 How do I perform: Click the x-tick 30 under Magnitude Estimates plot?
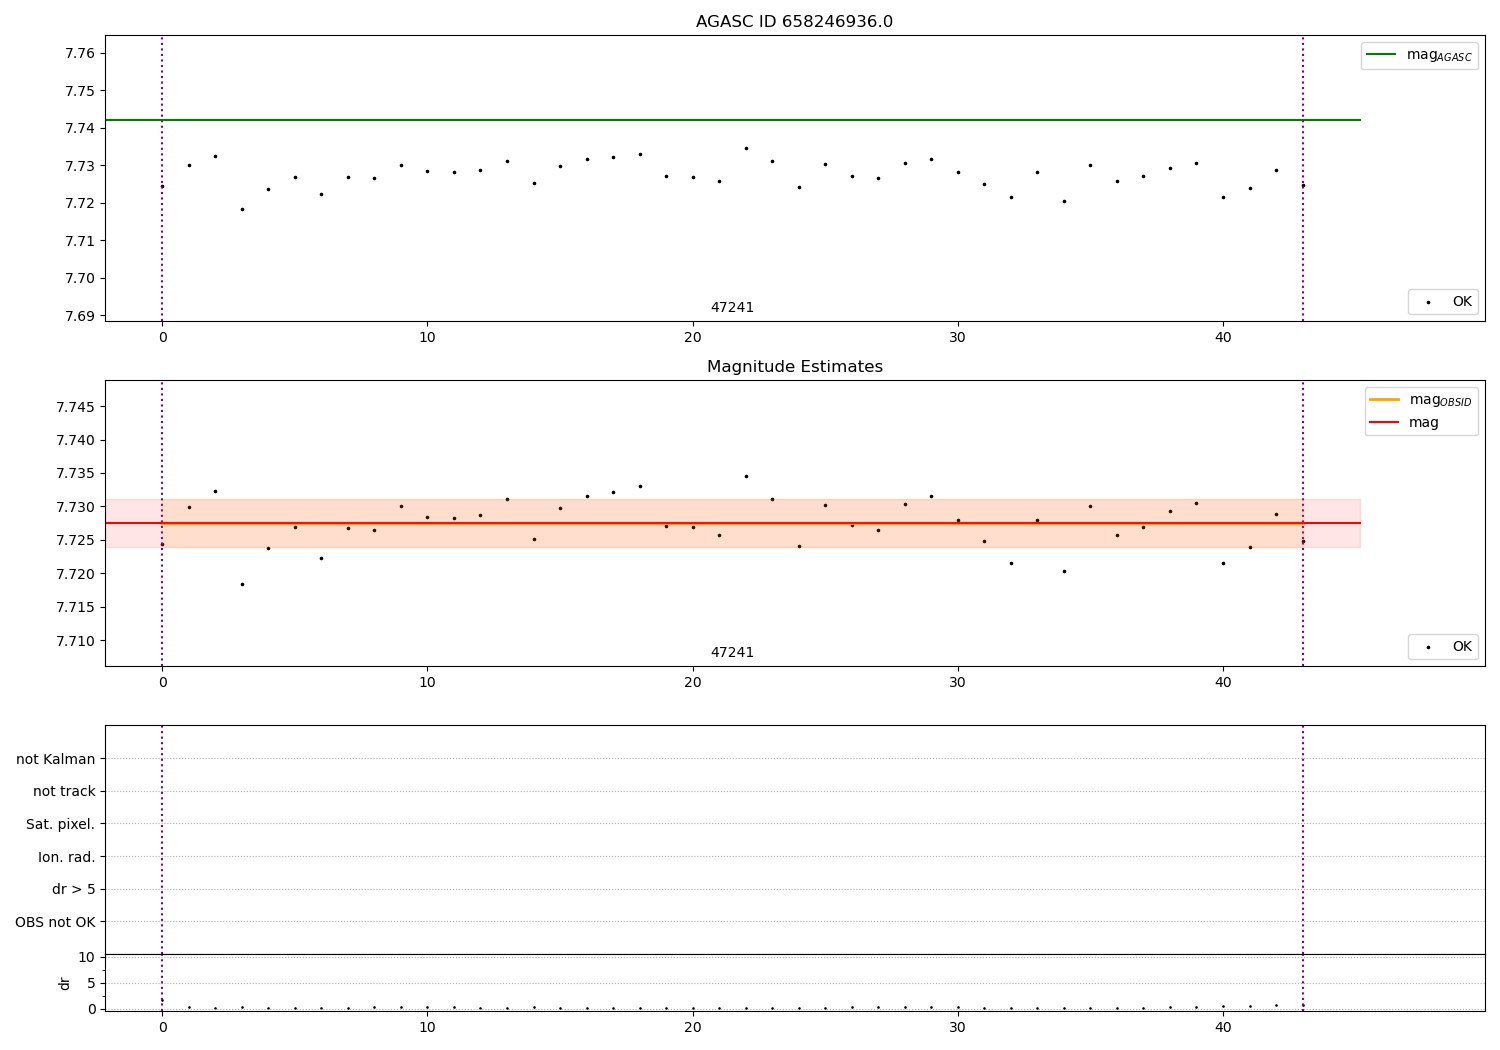pos(958,683)
